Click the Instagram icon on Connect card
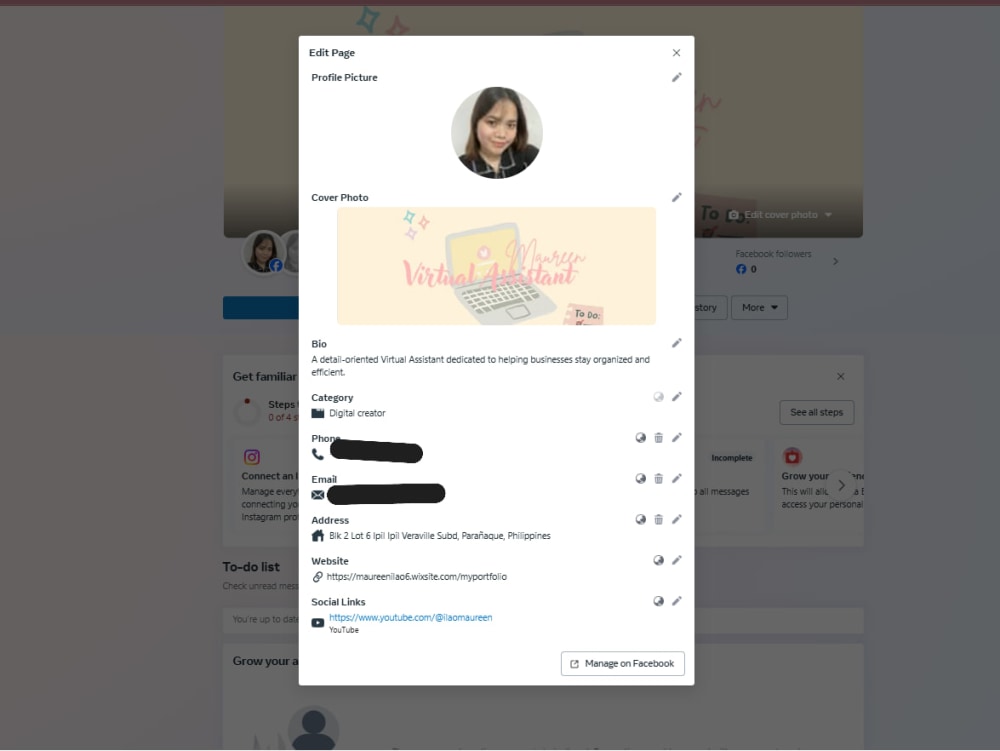The image size is (1000, 751). click(x=252, y=457)
